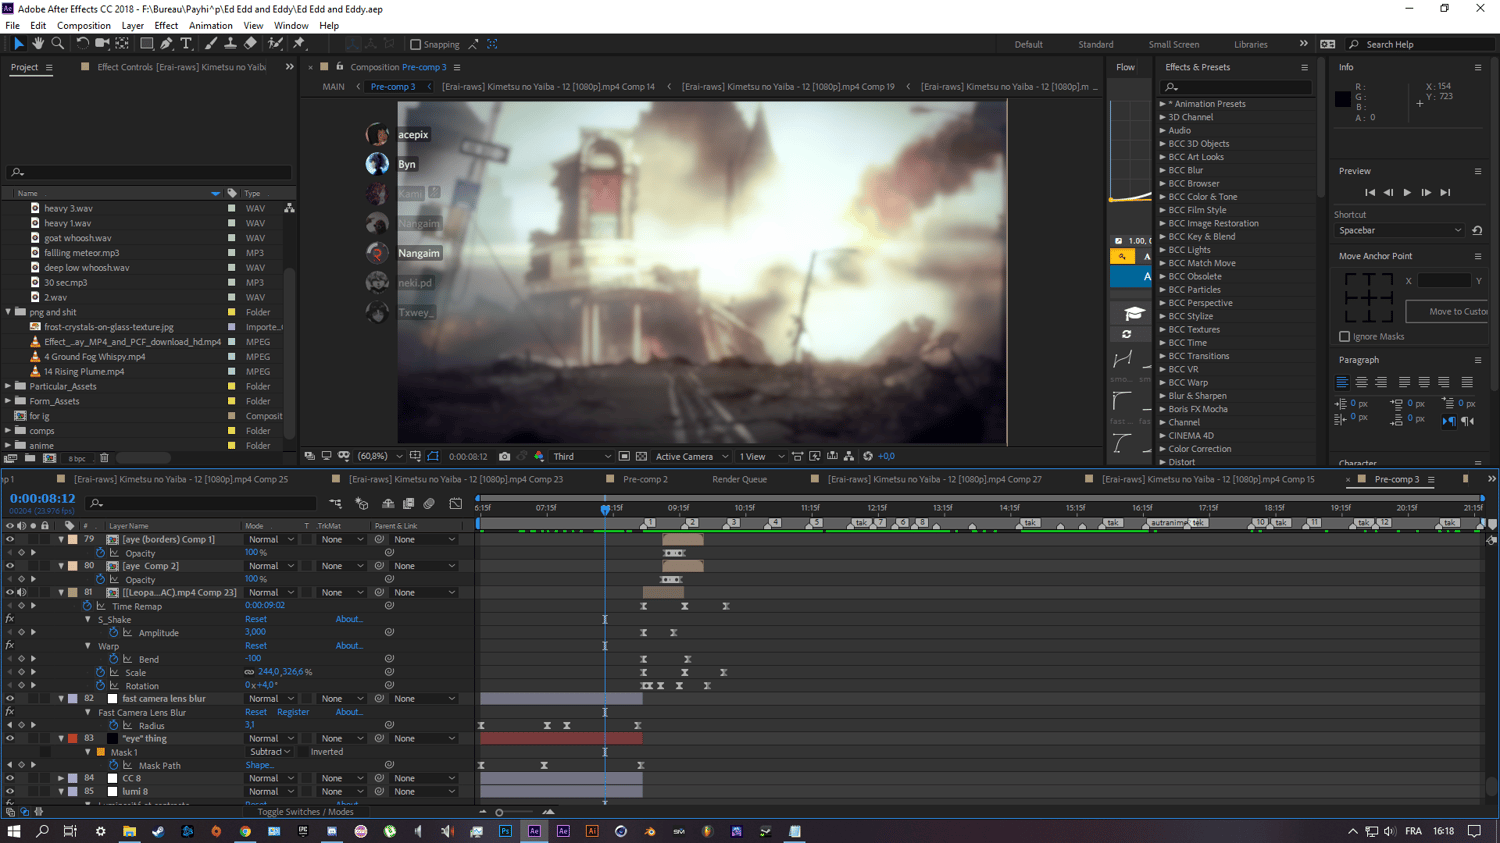The width and height of the screenshot is (1500, 843).
Task: Click the snapshot camera icon in viewer
Action: tap(504, 456)
